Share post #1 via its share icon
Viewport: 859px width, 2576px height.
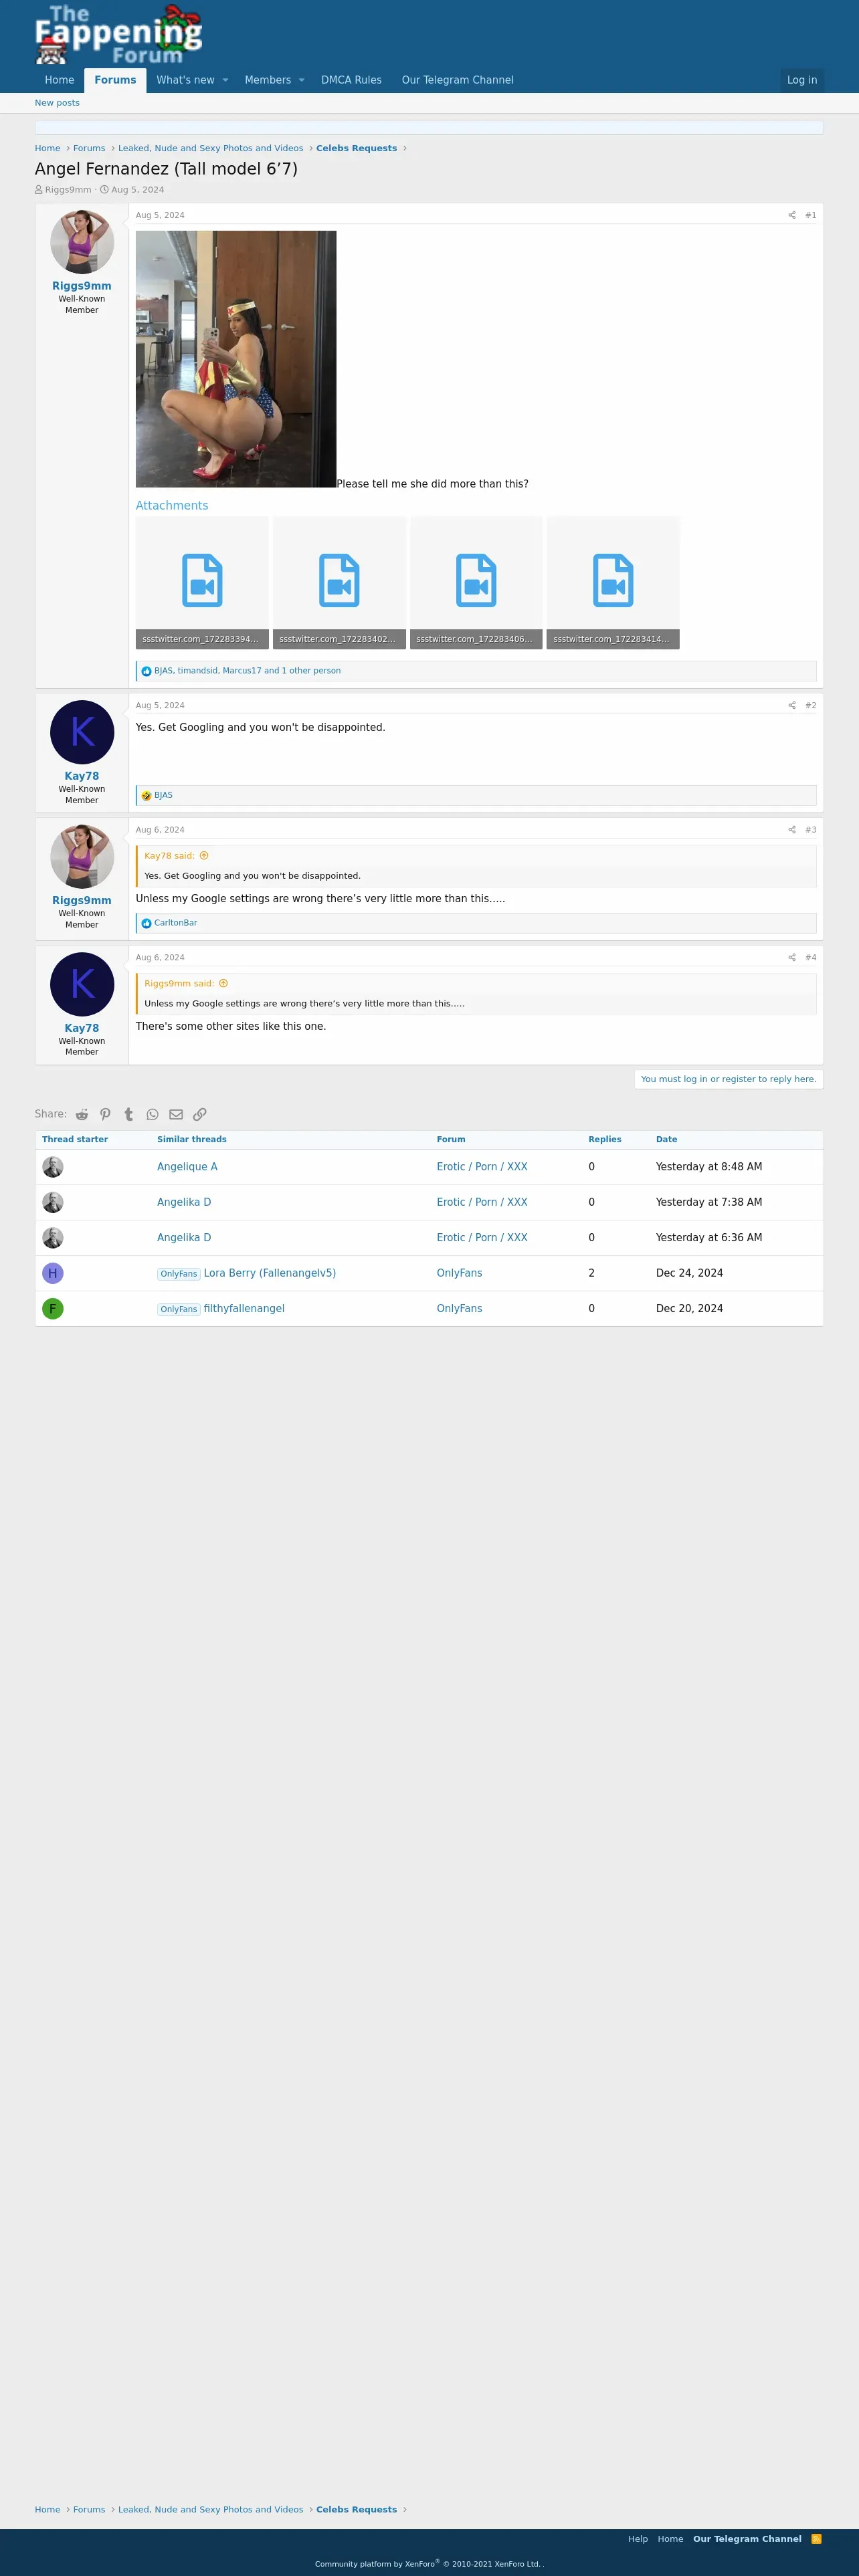(792, 215)
